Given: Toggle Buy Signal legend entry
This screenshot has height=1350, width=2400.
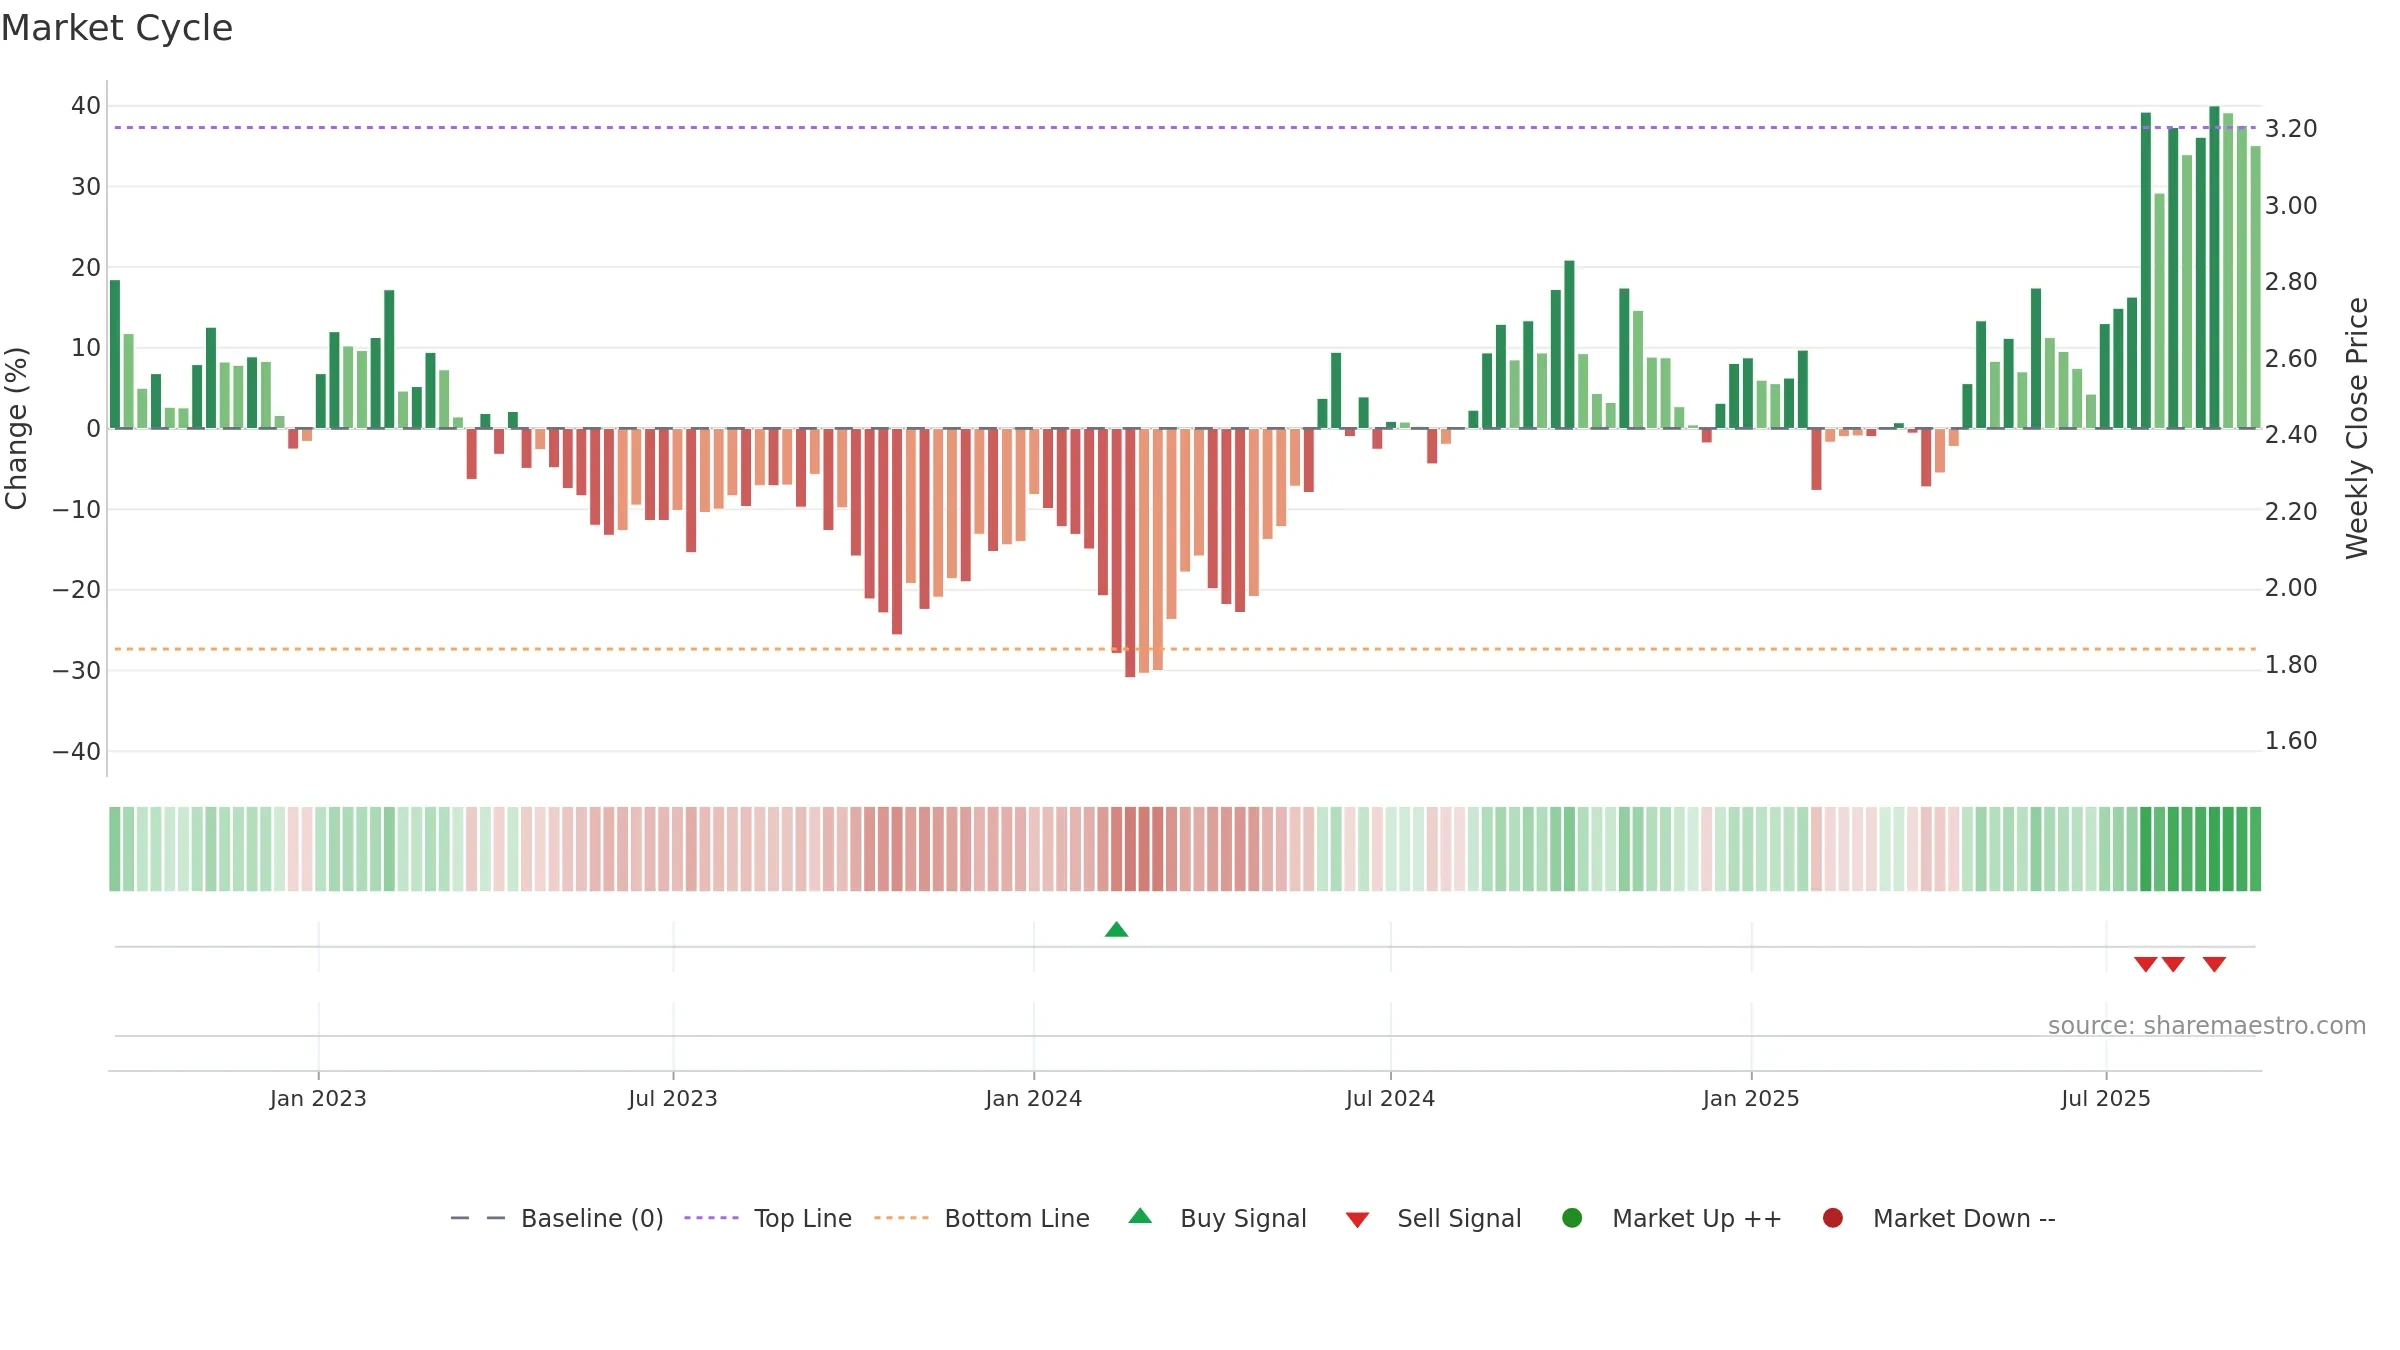Looking at the screenshot, I should (1217, 1218).
